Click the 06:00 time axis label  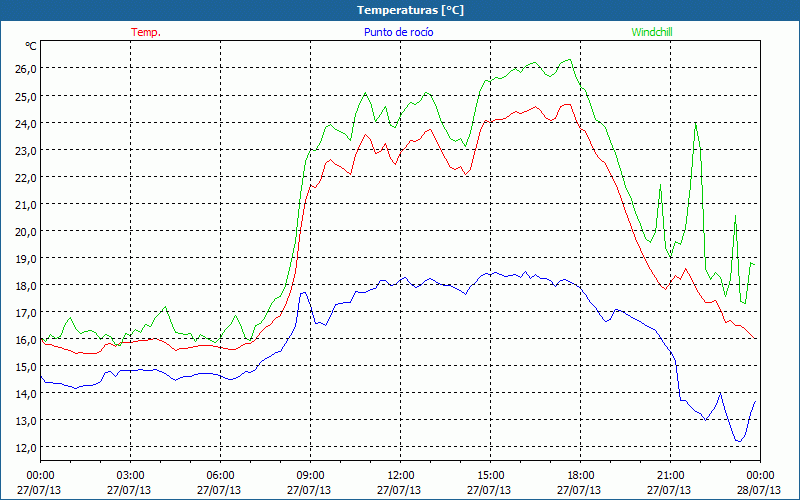pos(220,476)
